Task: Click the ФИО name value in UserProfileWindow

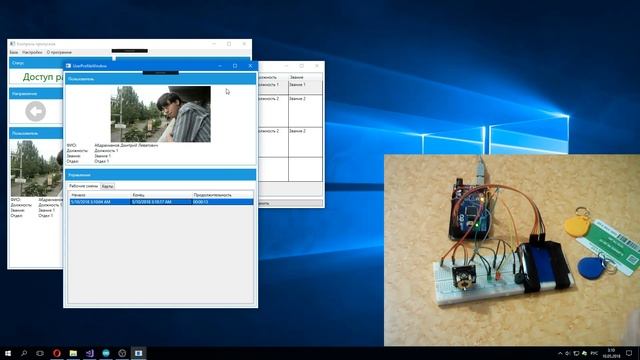Action: coord(126,145)
